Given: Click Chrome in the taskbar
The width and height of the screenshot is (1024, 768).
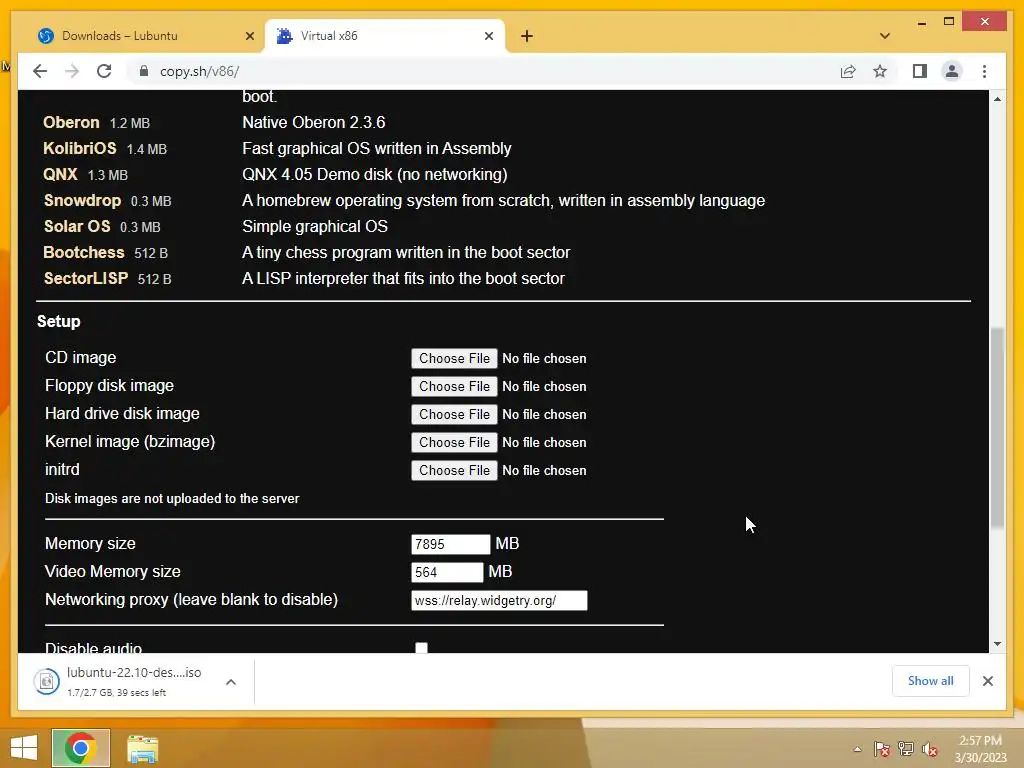Looking at the screenshot, I should tap(81, 748).
